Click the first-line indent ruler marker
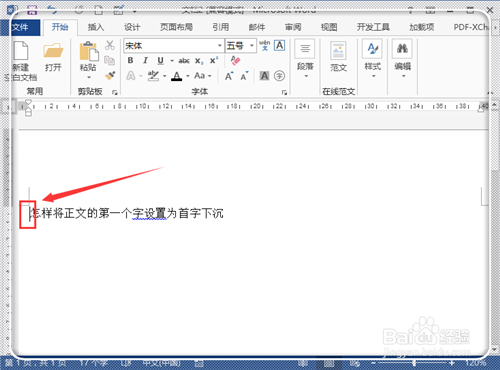The width and height of the screenshot is (500, 370). click(x=29, y=103)
